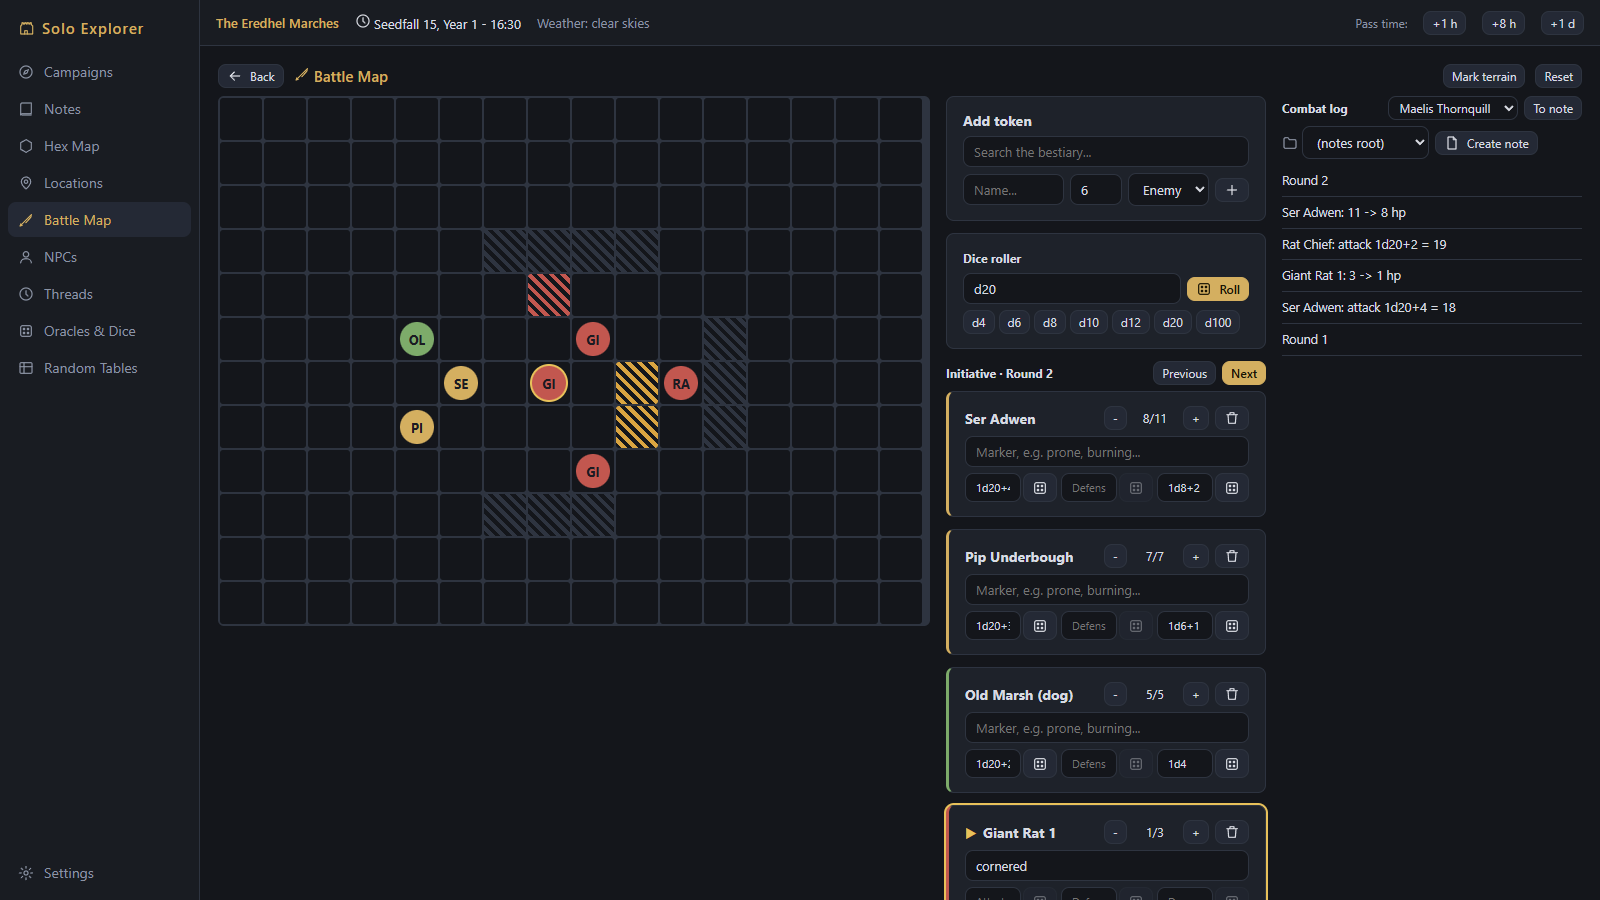Send combat log To note

(x=1553, y=109)
